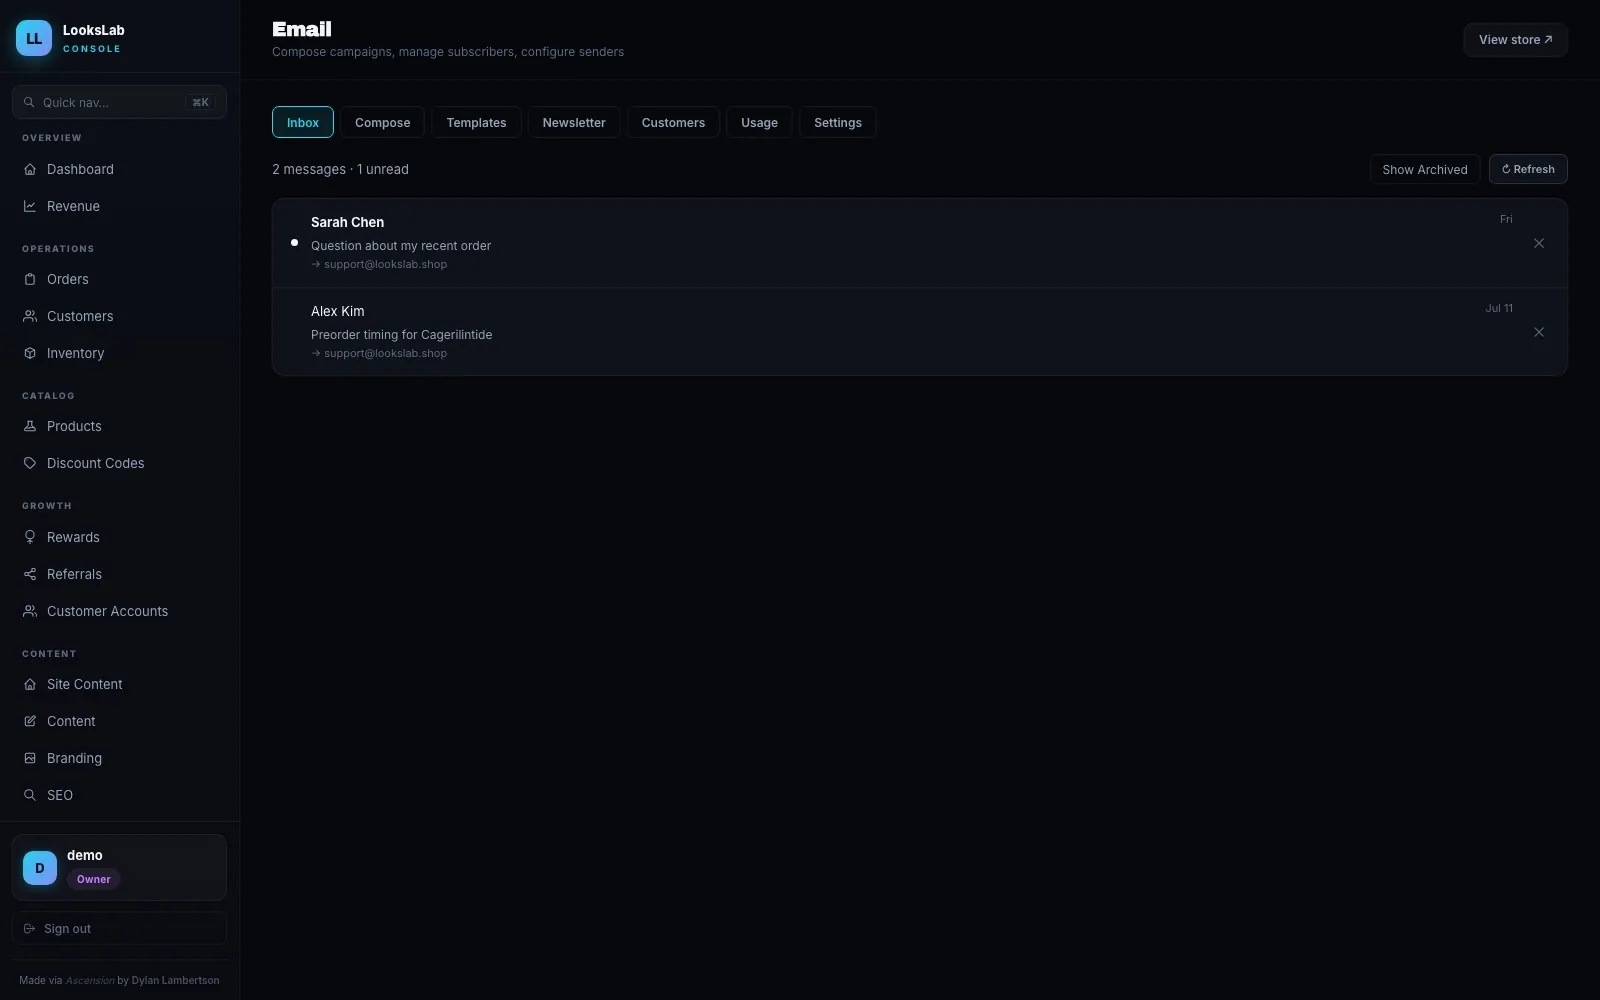
Task: Open Alex Kim's preorder timing message
Action: (920, 332)
